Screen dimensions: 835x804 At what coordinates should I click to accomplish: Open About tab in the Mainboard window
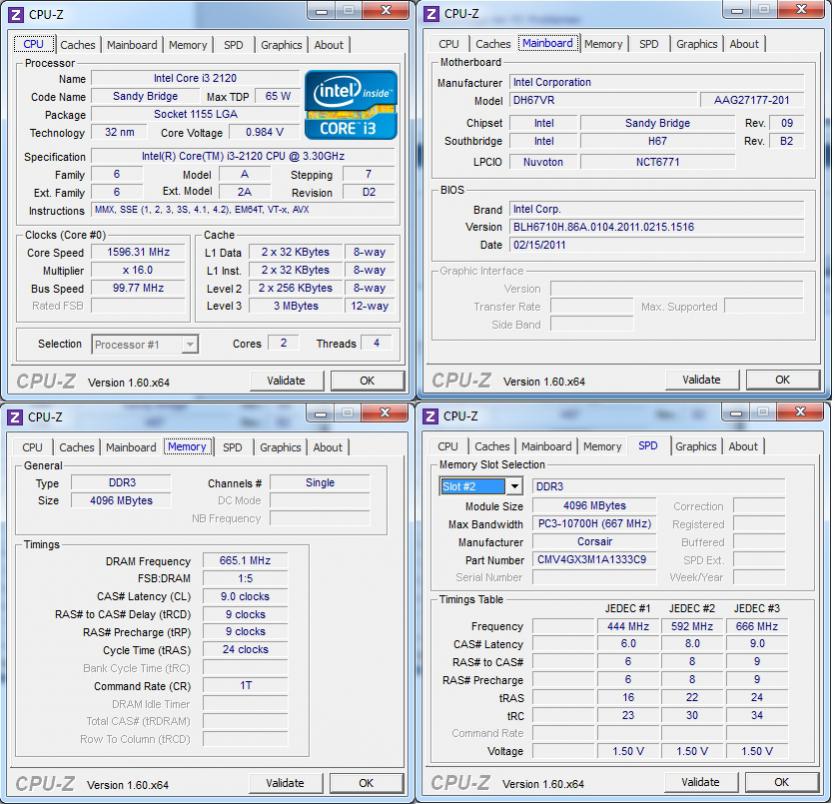pos(744,44)
